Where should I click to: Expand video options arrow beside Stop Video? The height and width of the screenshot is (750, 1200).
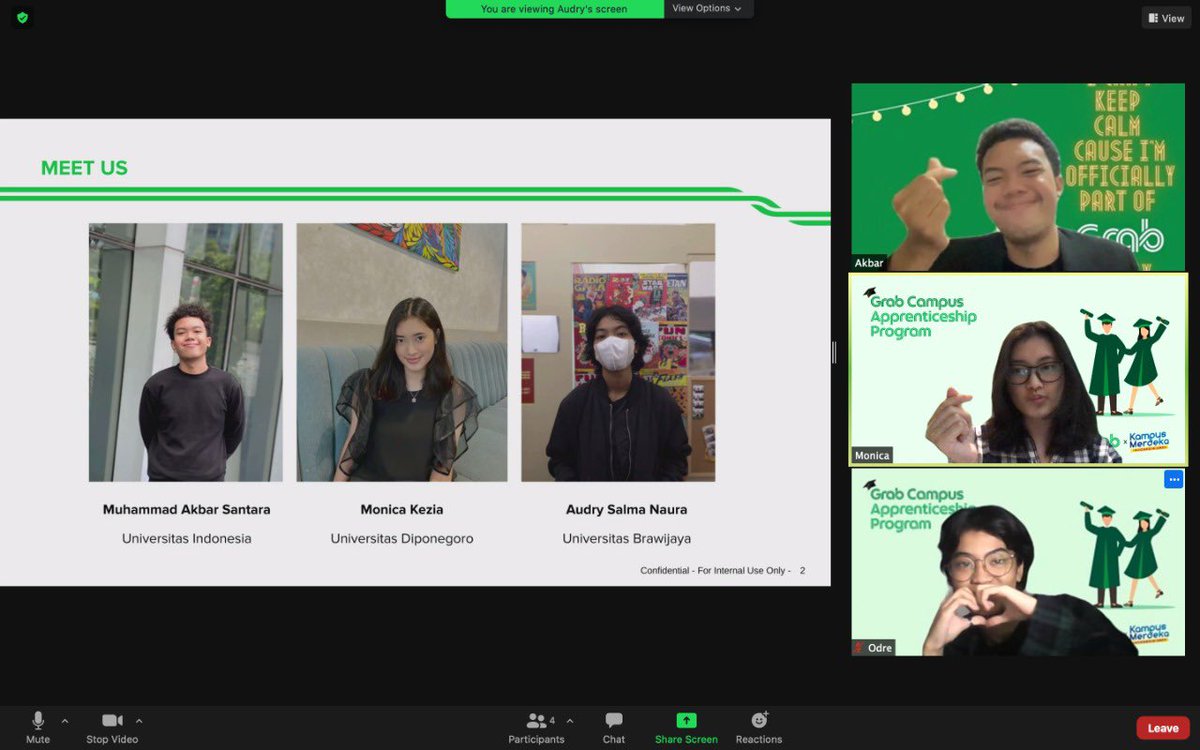click(x=139, y=721)
